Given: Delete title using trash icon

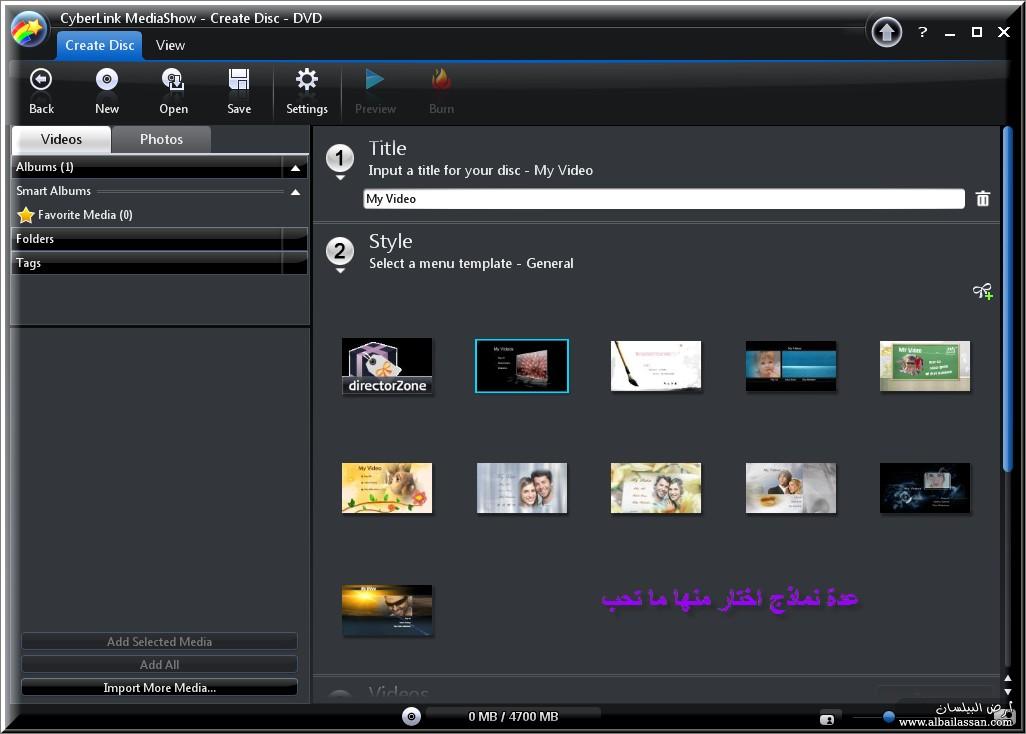Looking at the screenshot, I should (x=982, y=199).
